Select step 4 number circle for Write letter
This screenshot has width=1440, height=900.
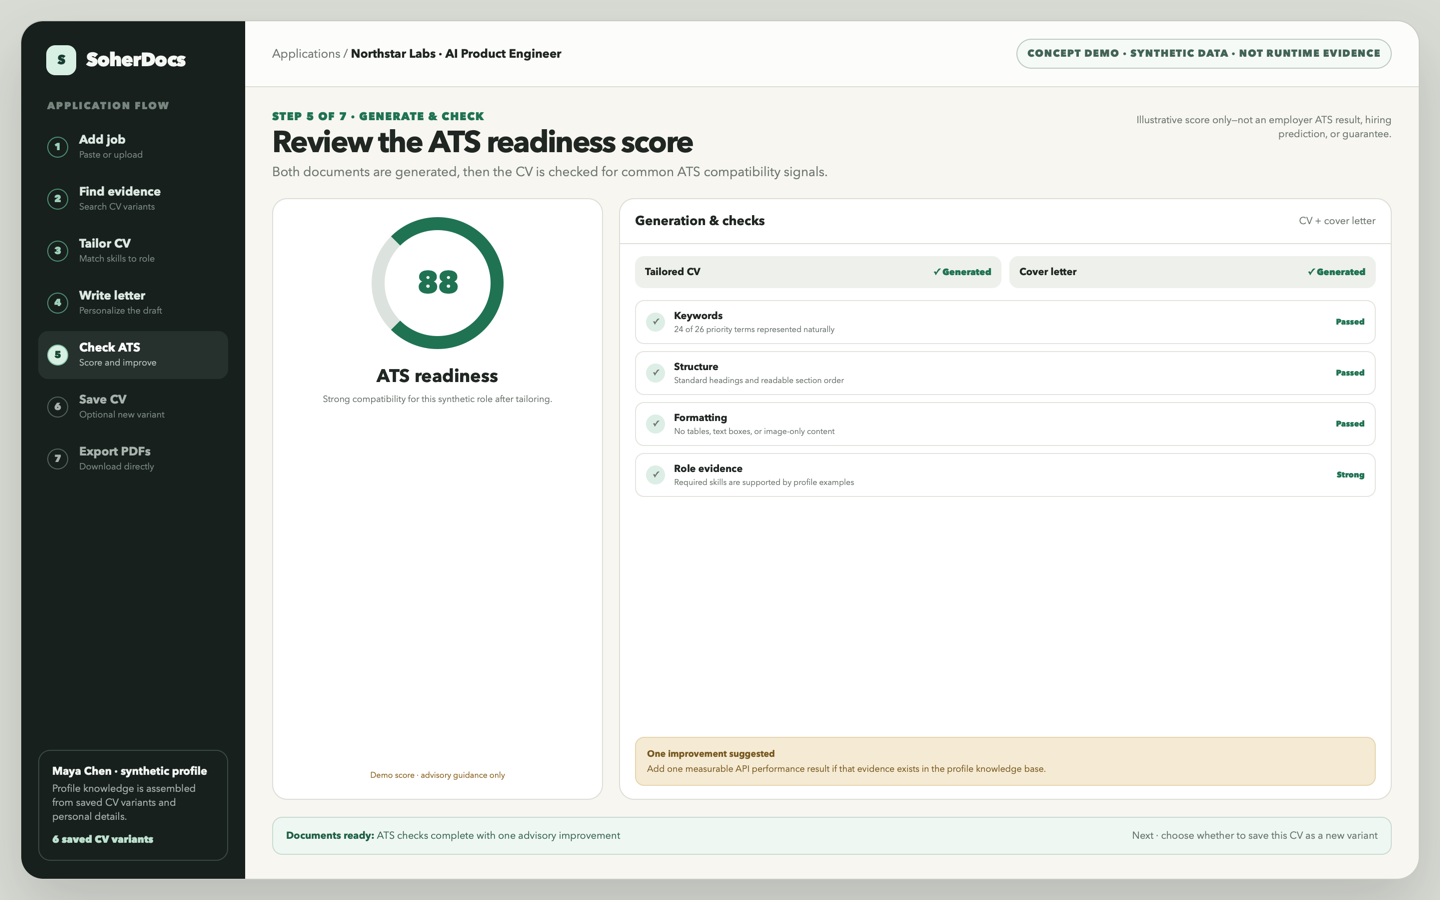point(58,303)
